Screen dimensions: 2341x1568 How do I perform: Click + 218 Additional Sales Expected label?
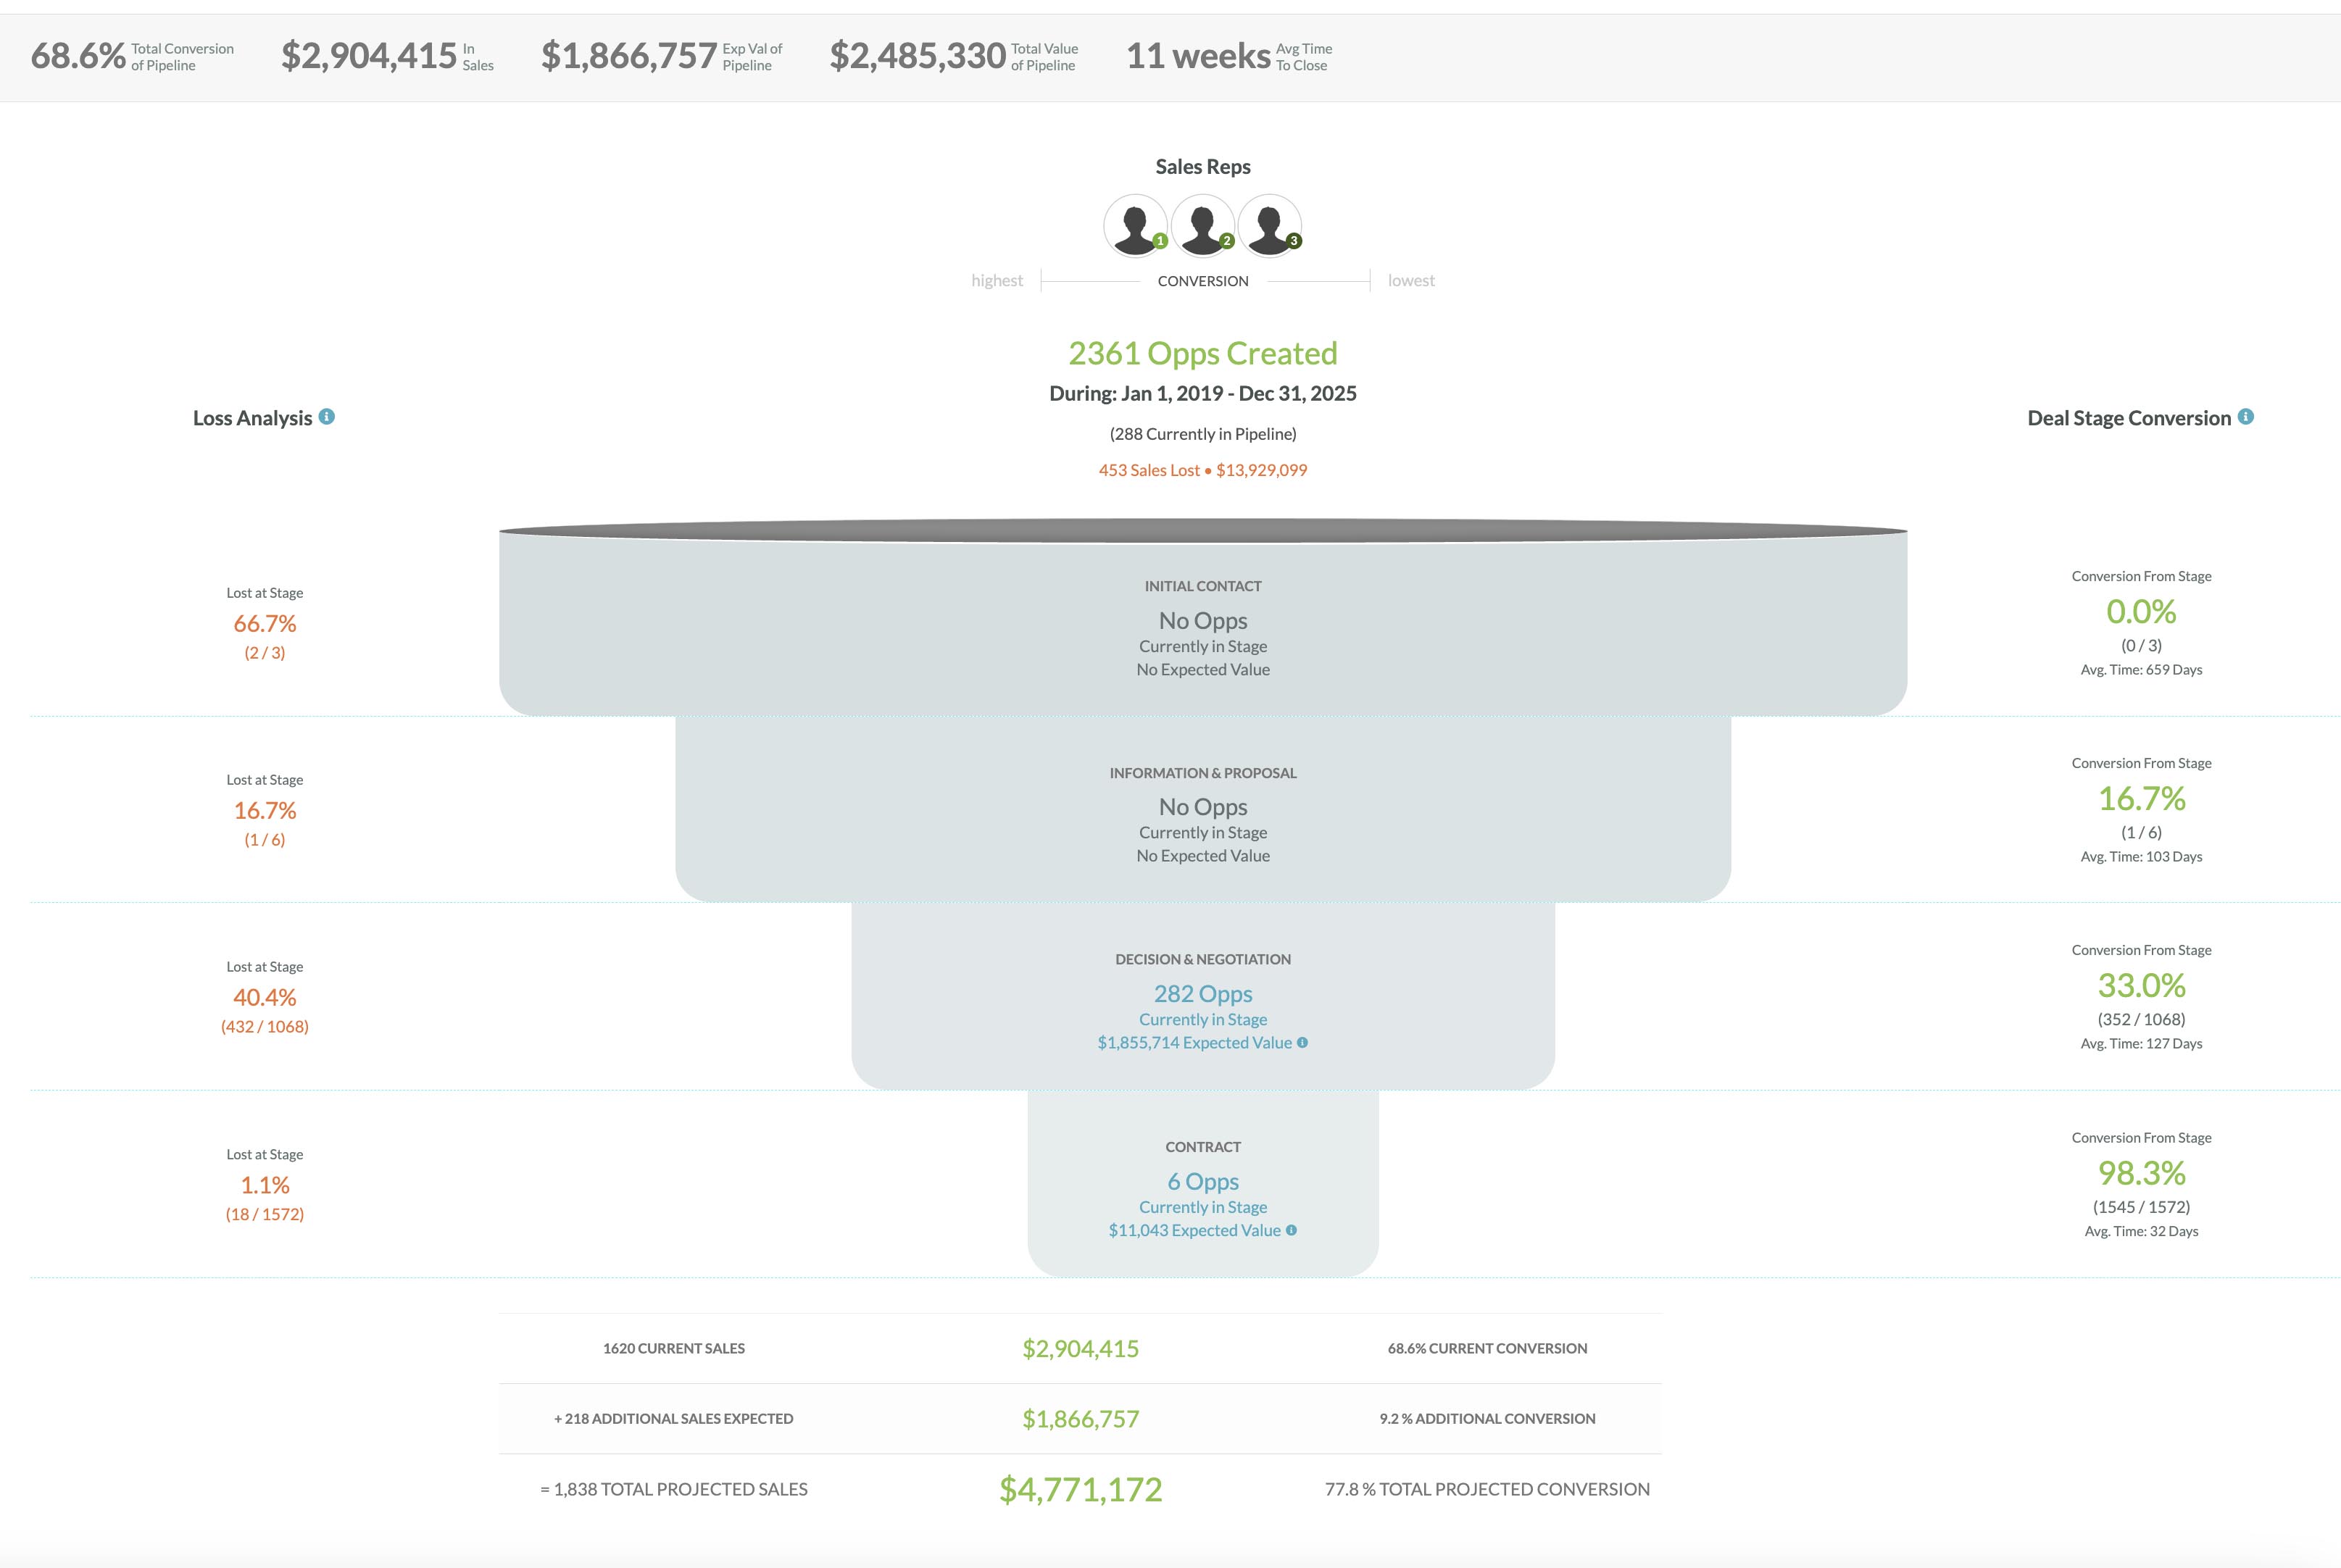pyautogui.click(x=674, y=1418)
